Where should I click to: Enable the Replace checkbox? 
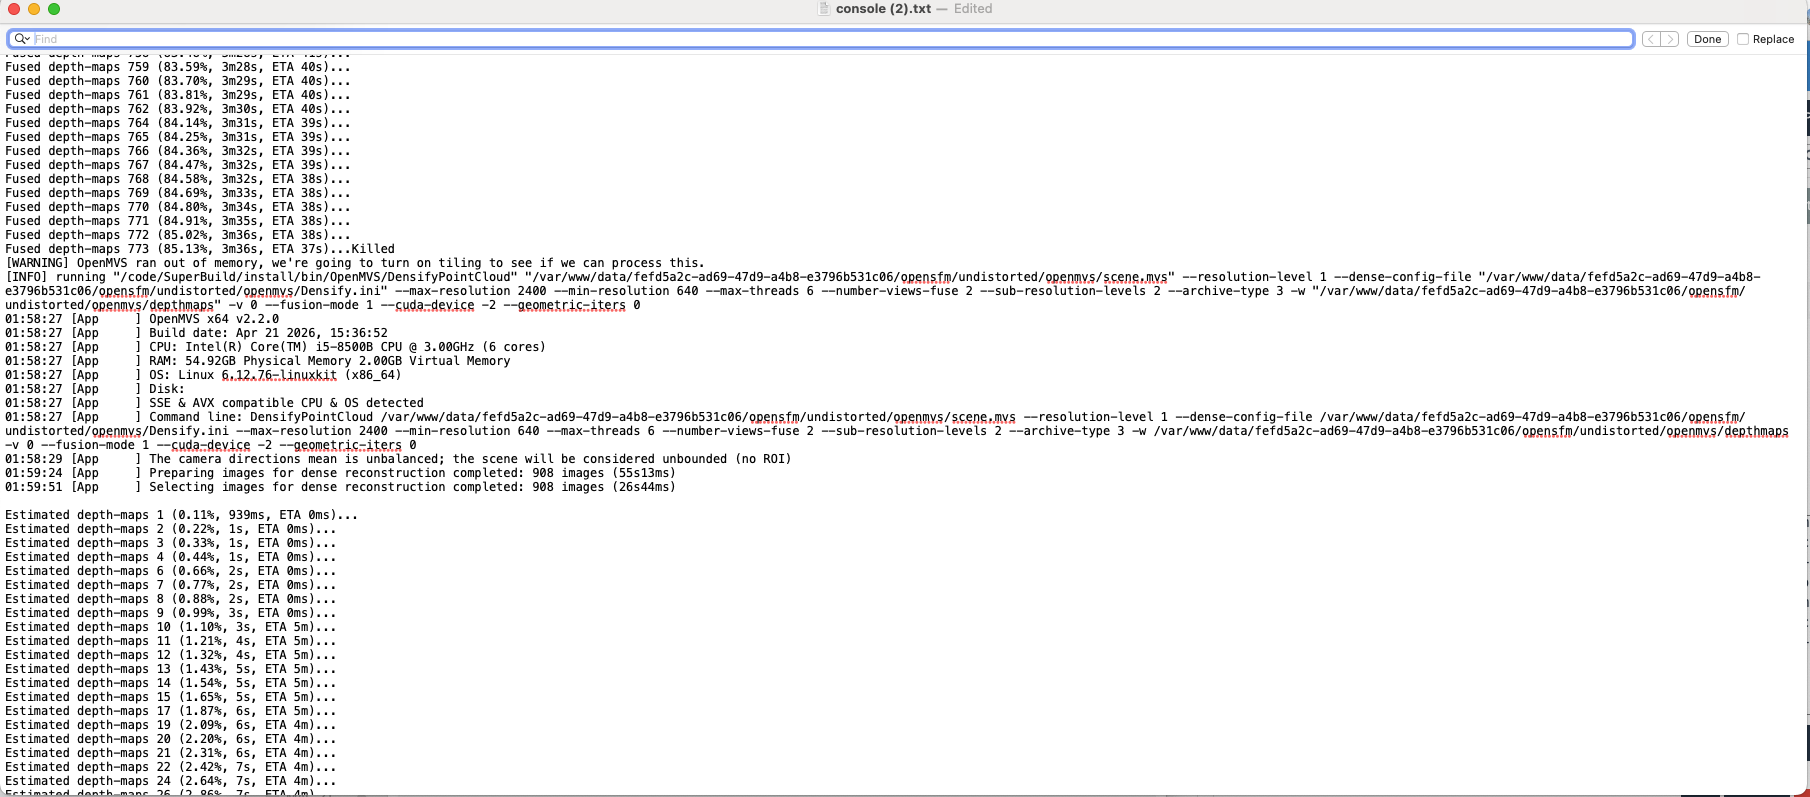[1743, 39]
